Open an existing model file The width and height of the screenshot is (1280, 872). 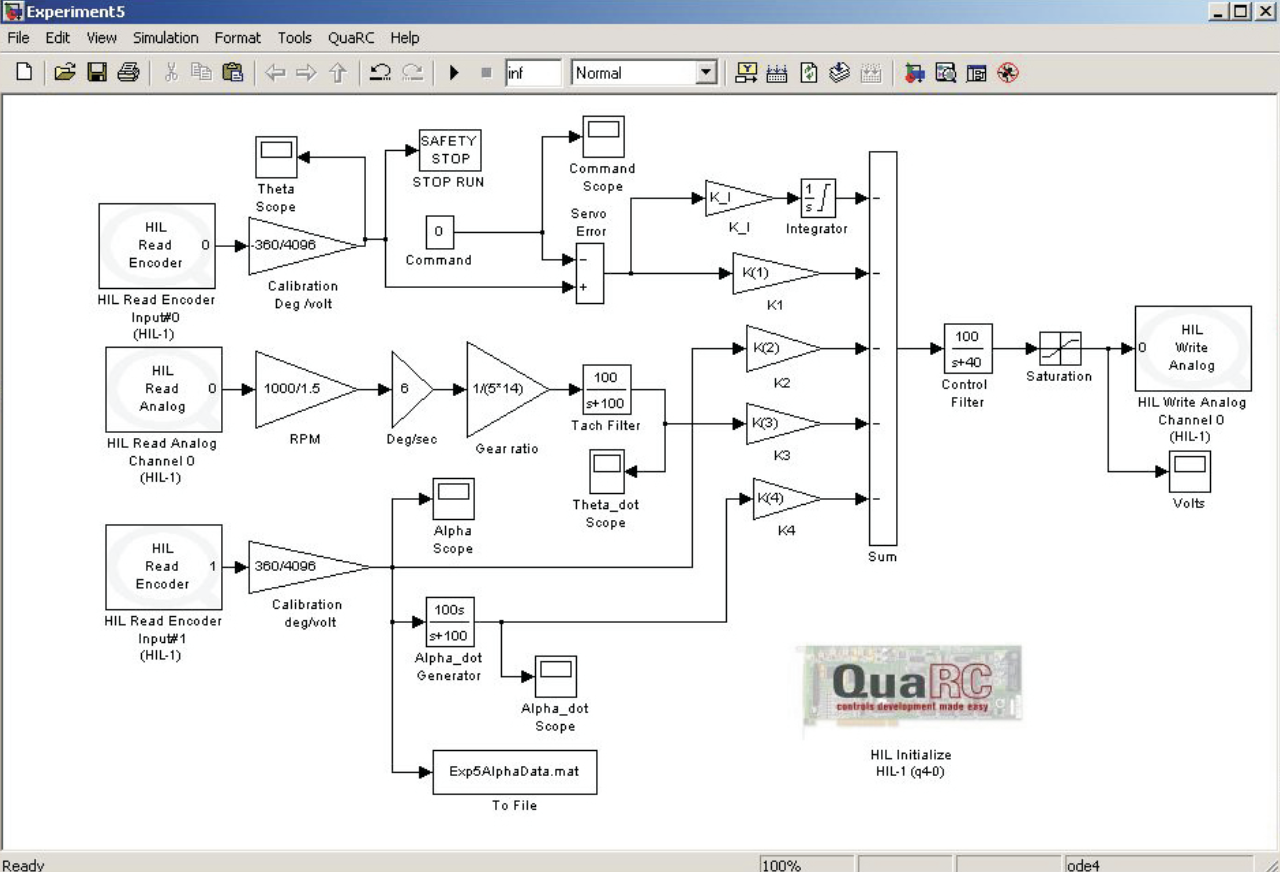(x=64, y=72)
